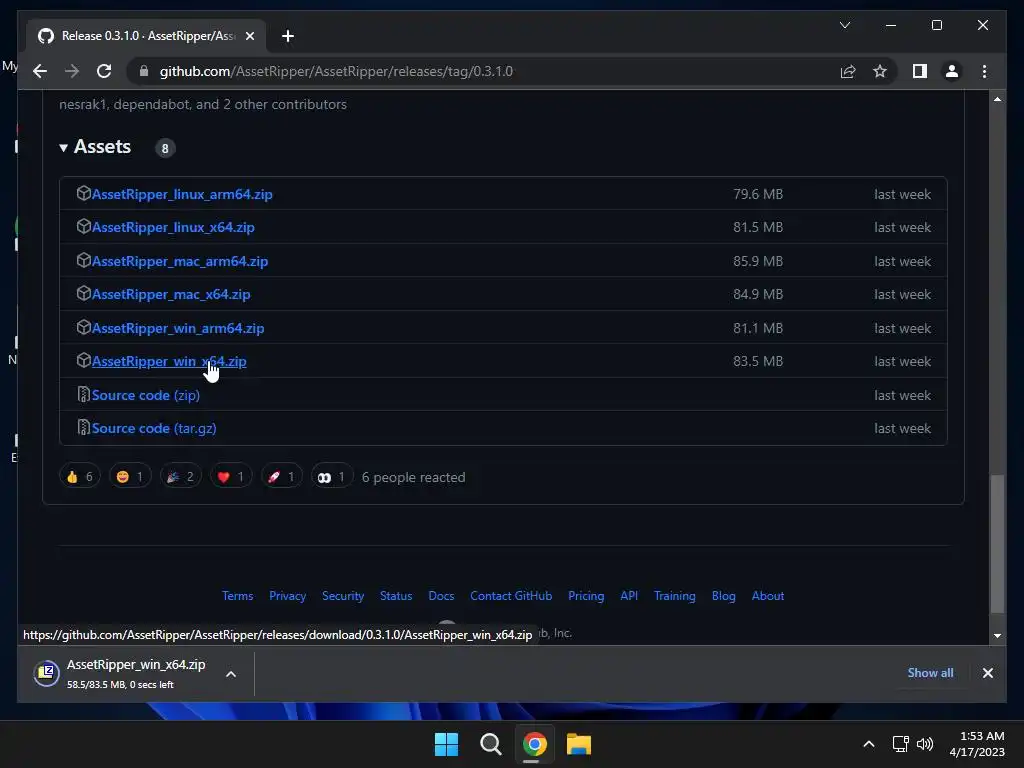Close the Release 0.3.1.0 tab
Viewport: 1024px width, 768px height.
[249, 36]
